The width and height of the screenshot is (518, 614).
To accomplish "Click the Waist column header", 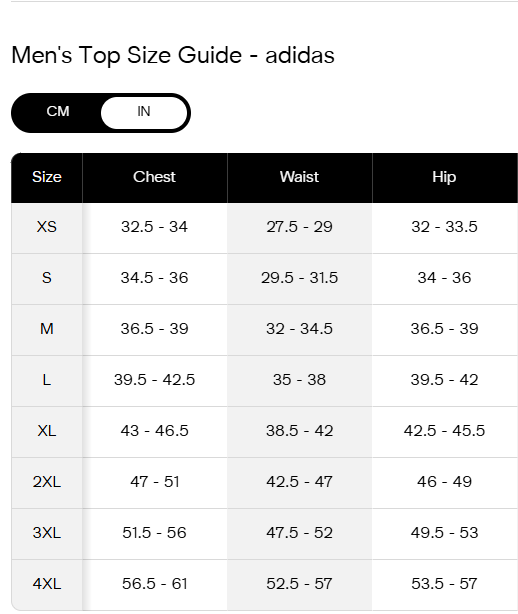I will coord(300,177).
